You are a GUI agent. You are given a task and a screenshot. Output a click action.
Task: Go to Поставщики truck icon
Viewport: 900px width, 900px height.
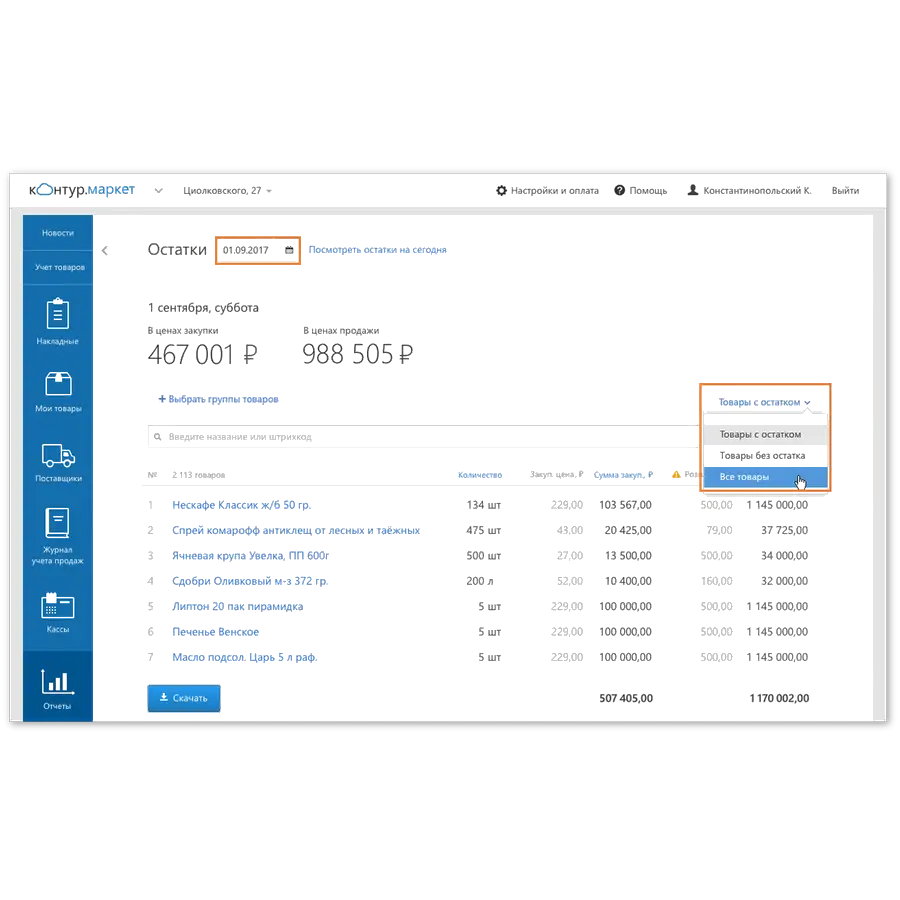point(57,458)
